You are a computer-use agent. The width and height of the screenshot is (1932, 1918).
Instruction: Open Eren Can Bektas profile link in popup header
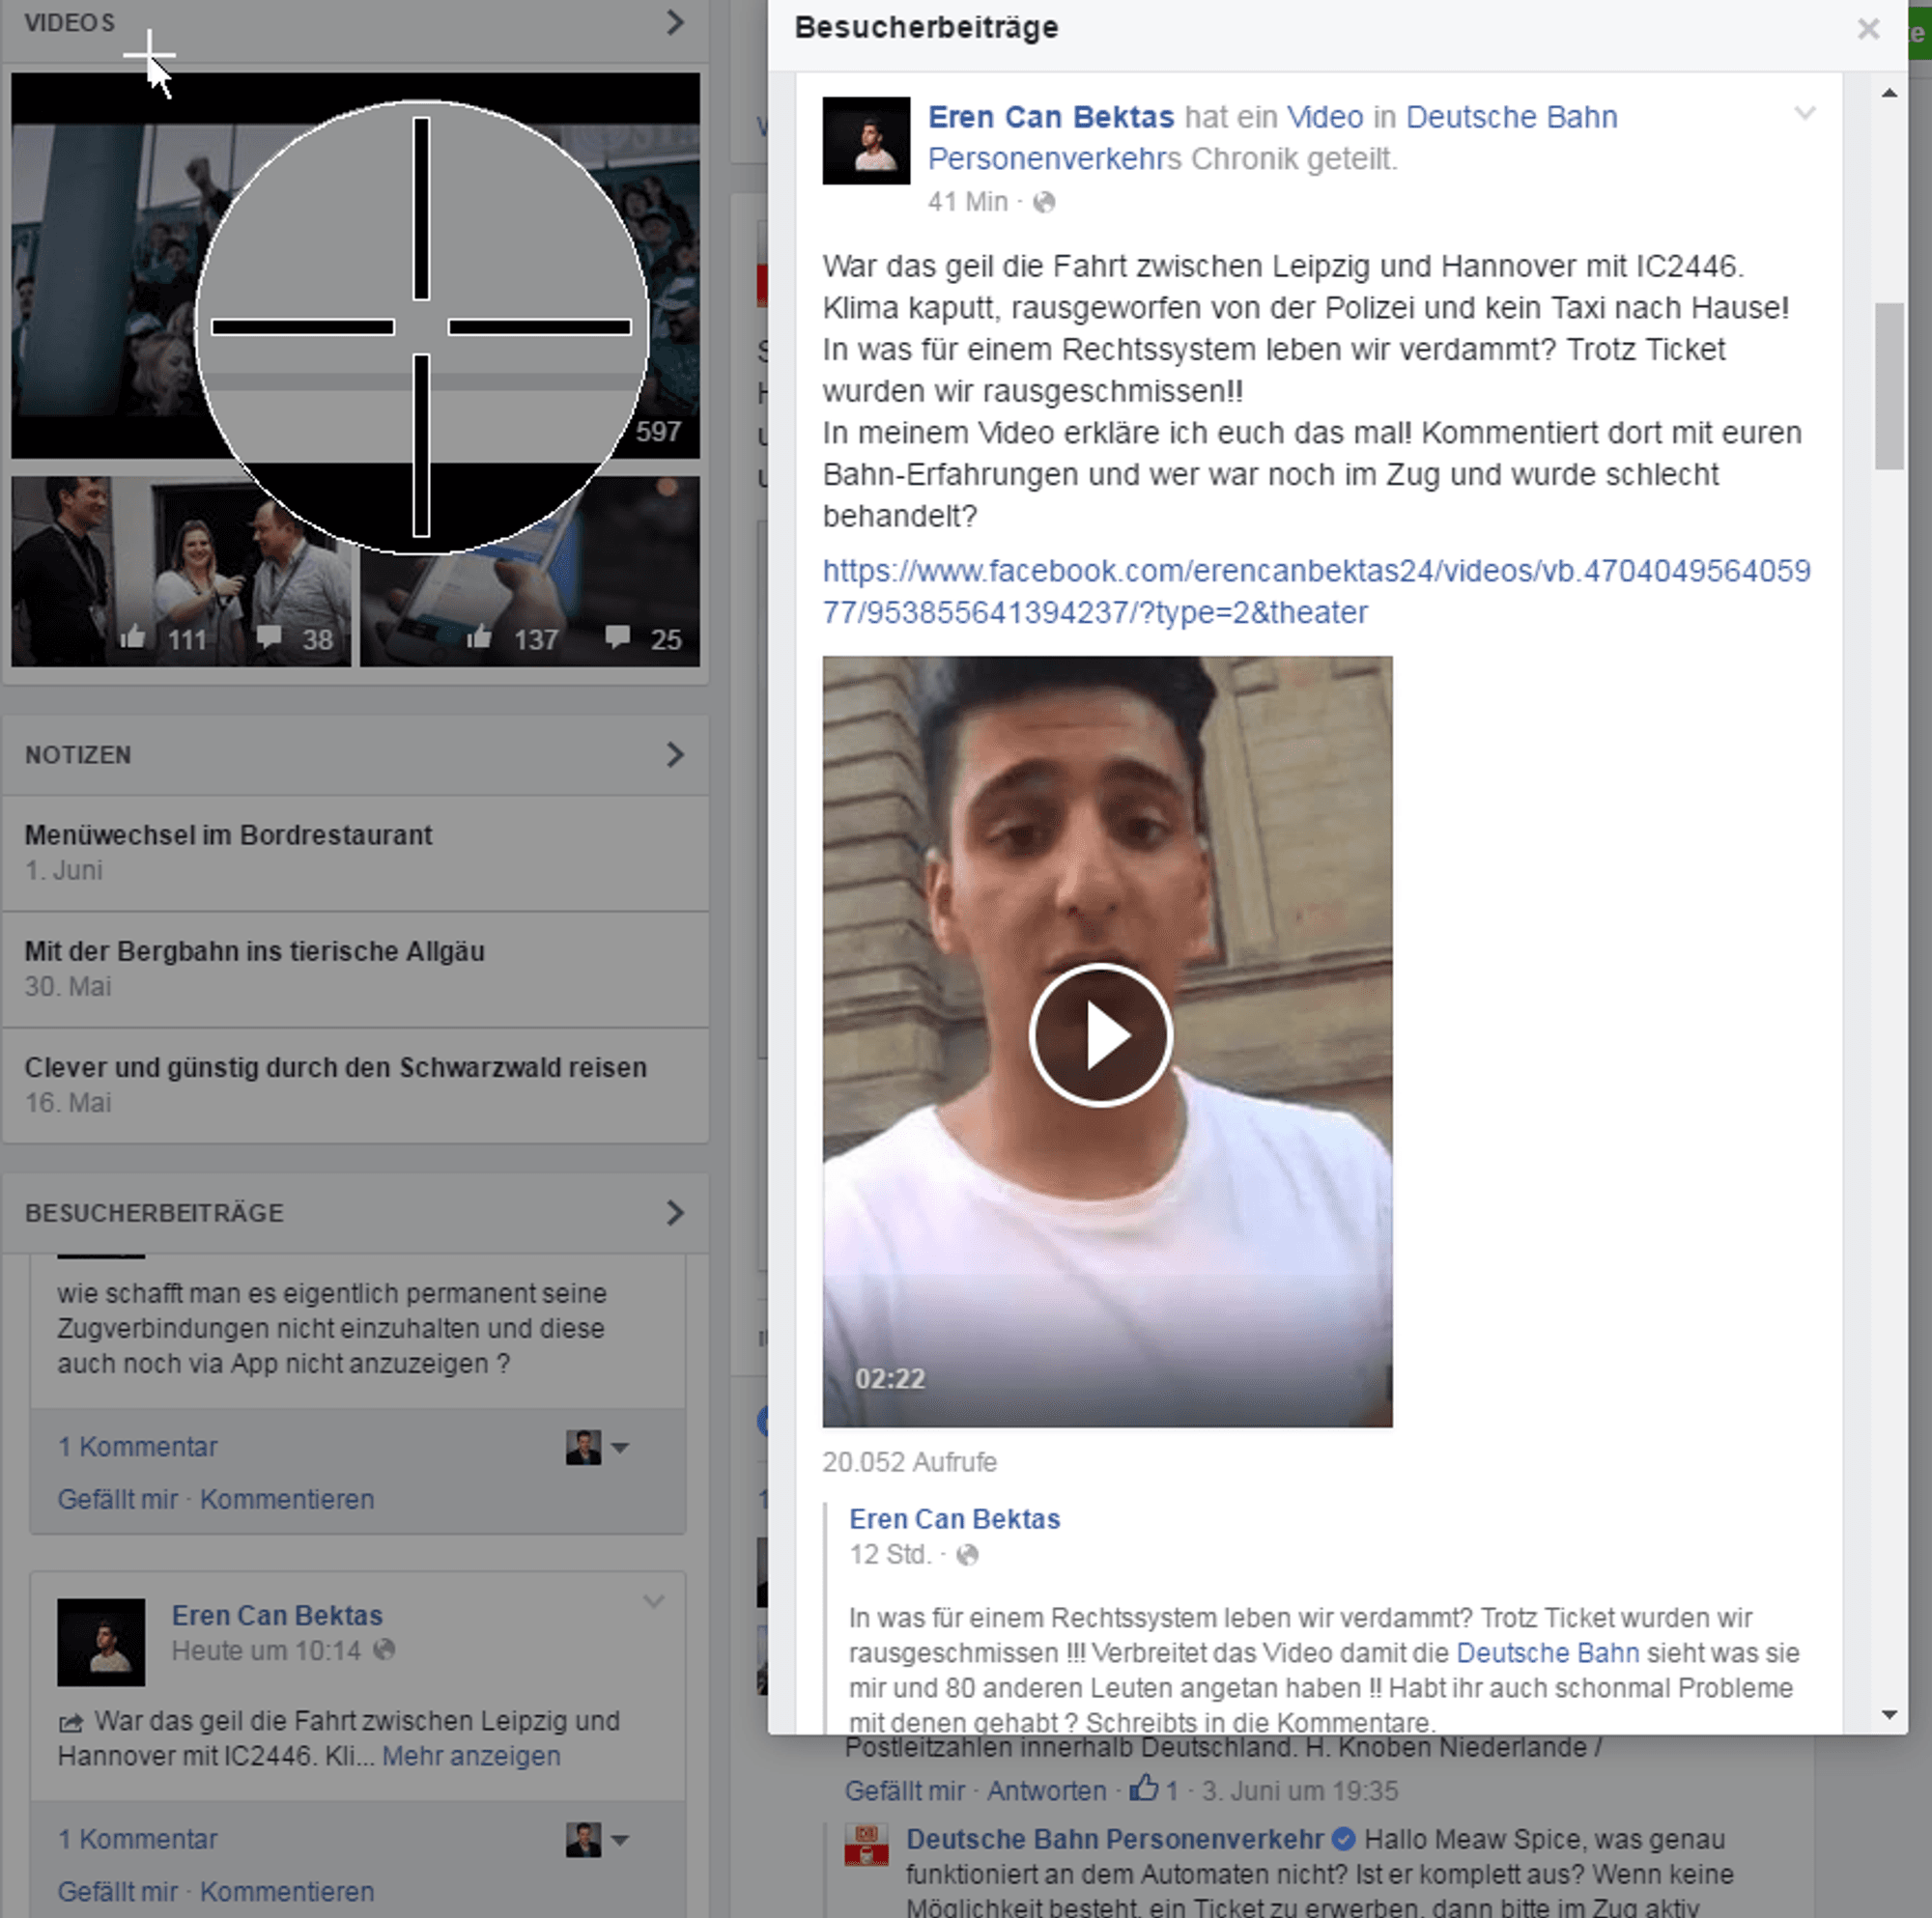click(1050, 117)
